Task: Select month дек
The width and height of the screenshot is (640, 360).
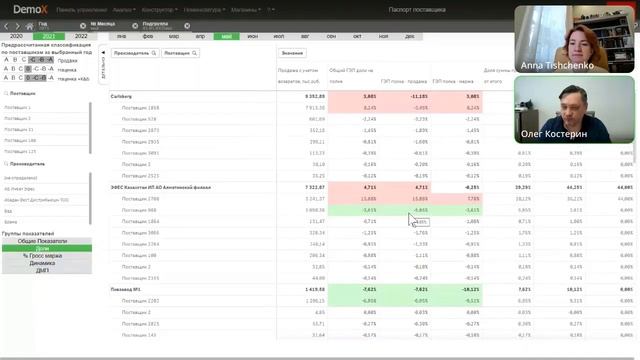Action: tap(410, 36)
